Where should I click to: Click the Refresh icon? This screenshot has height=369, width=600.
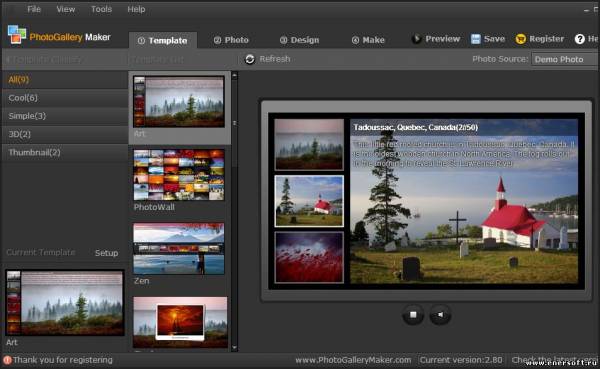(250, 59)
